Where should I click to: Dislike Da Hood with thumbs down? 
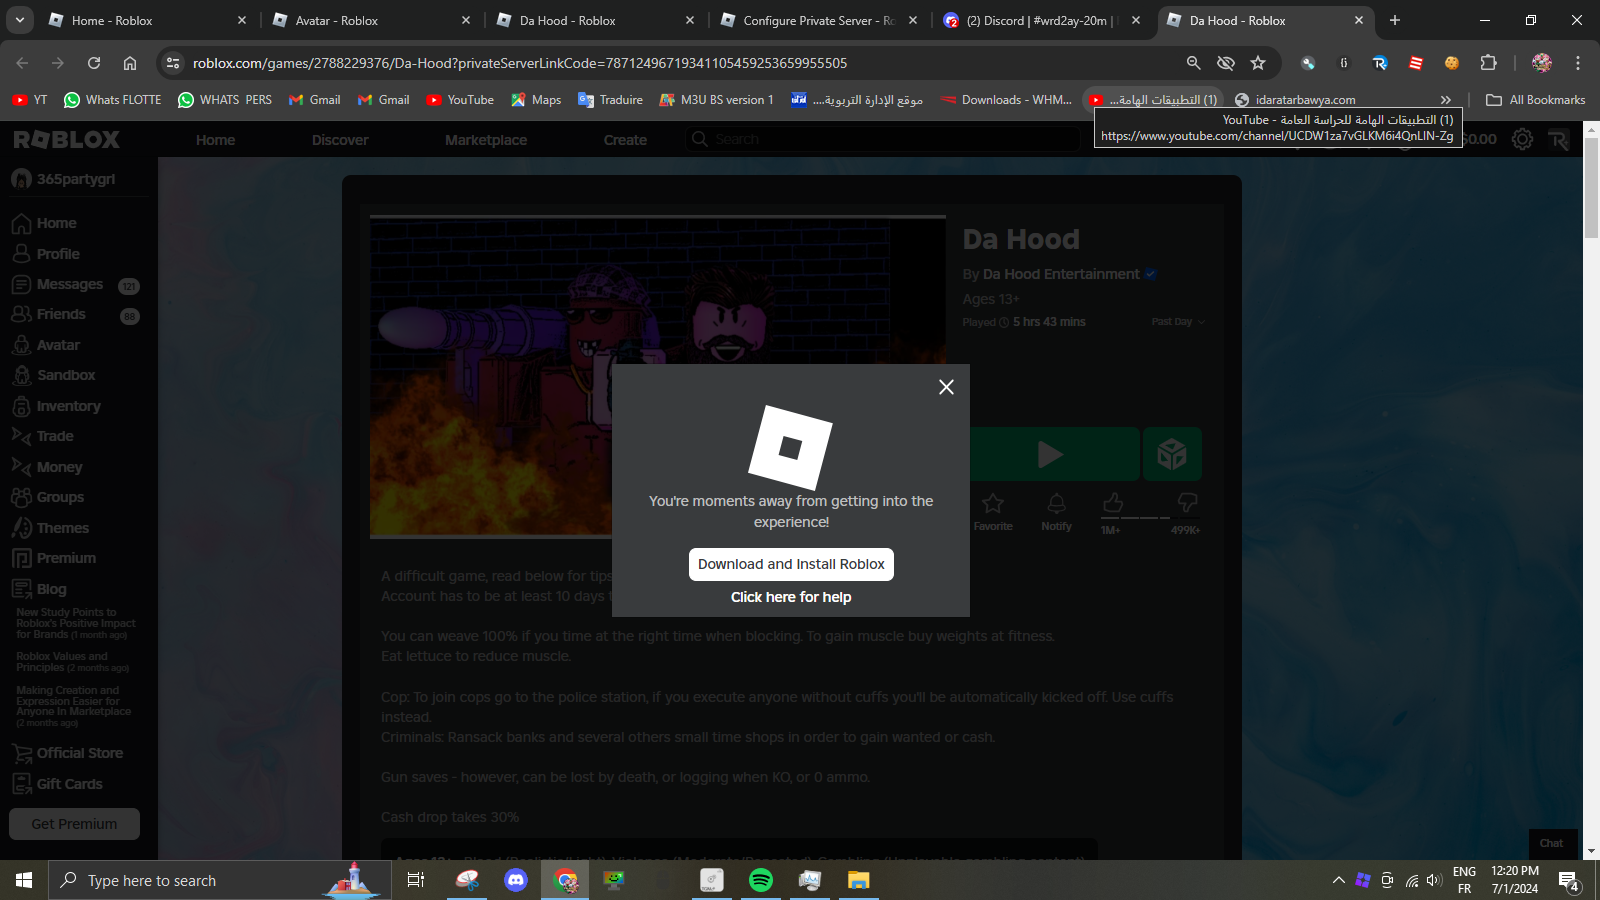click(1187, 503)
